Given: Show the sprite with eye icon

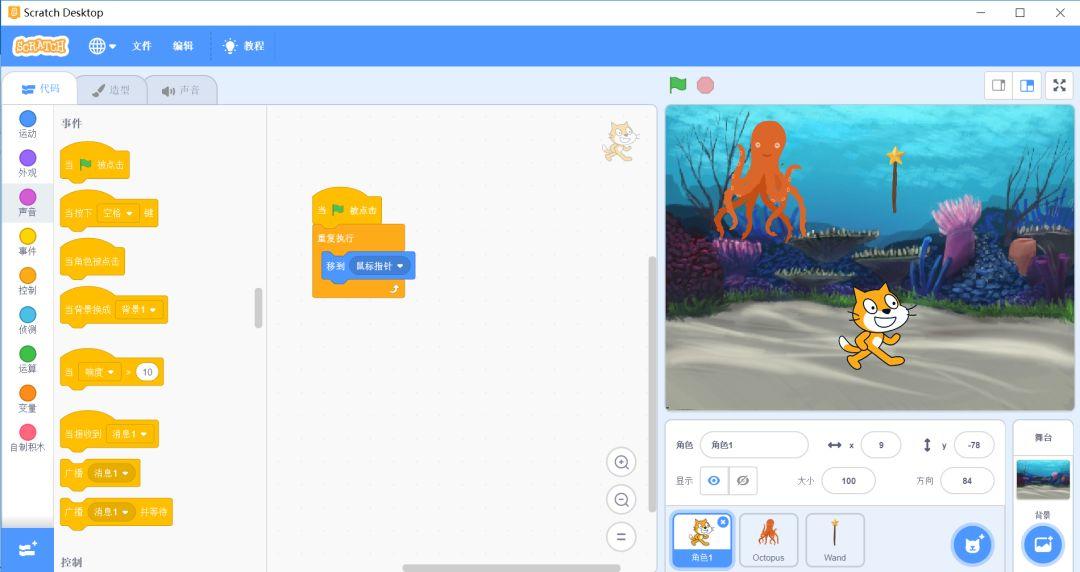Looking at the screenshot, I should tap(714, 480).
